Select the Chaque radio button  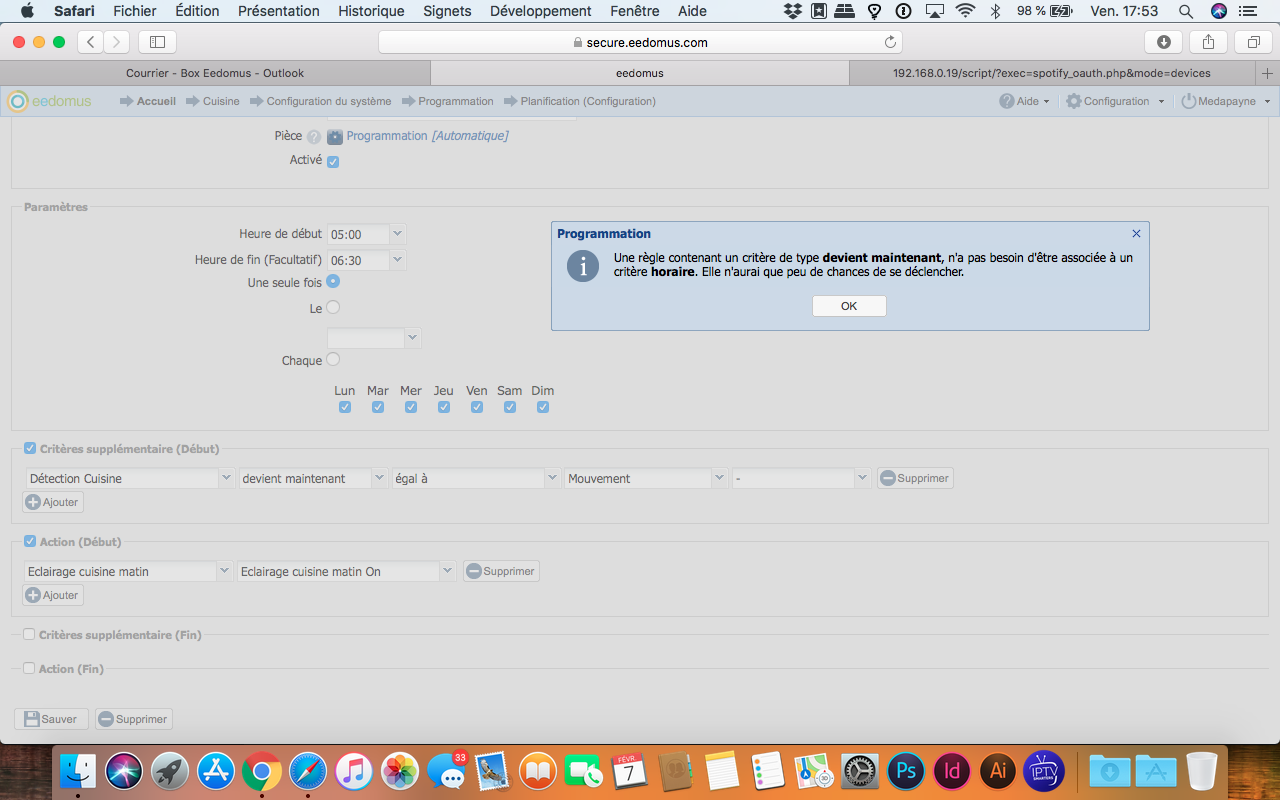pos(333,359)
